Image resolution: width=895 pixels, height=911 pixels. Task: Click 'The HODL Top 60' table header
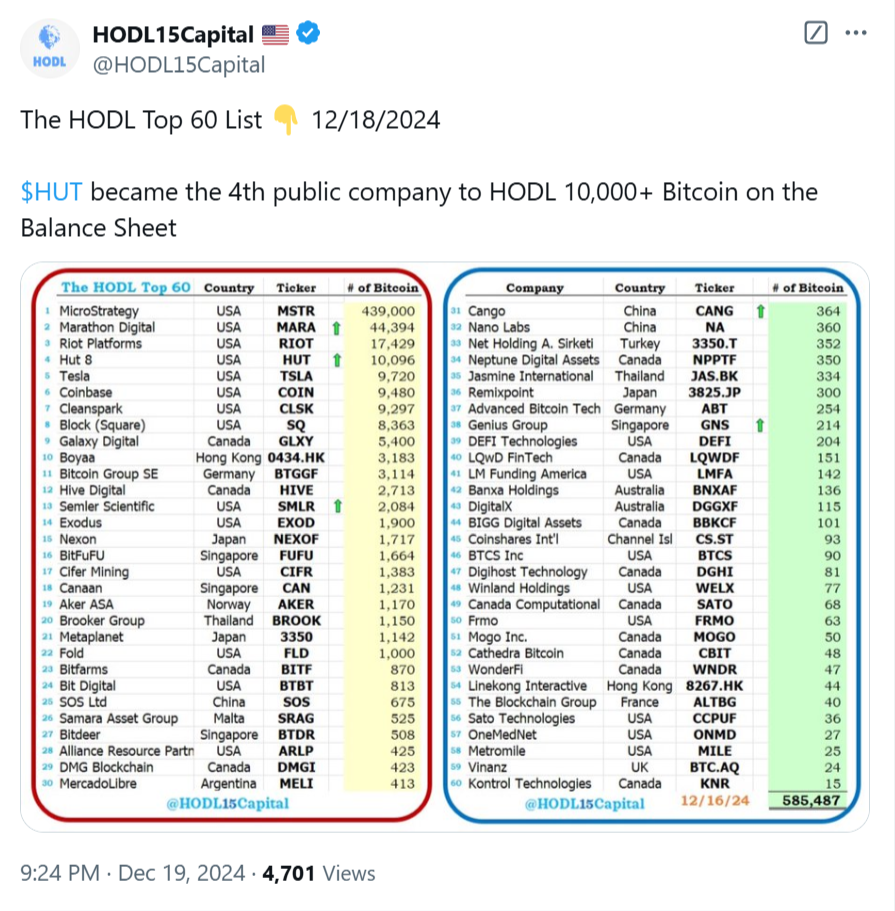[125, 287]
